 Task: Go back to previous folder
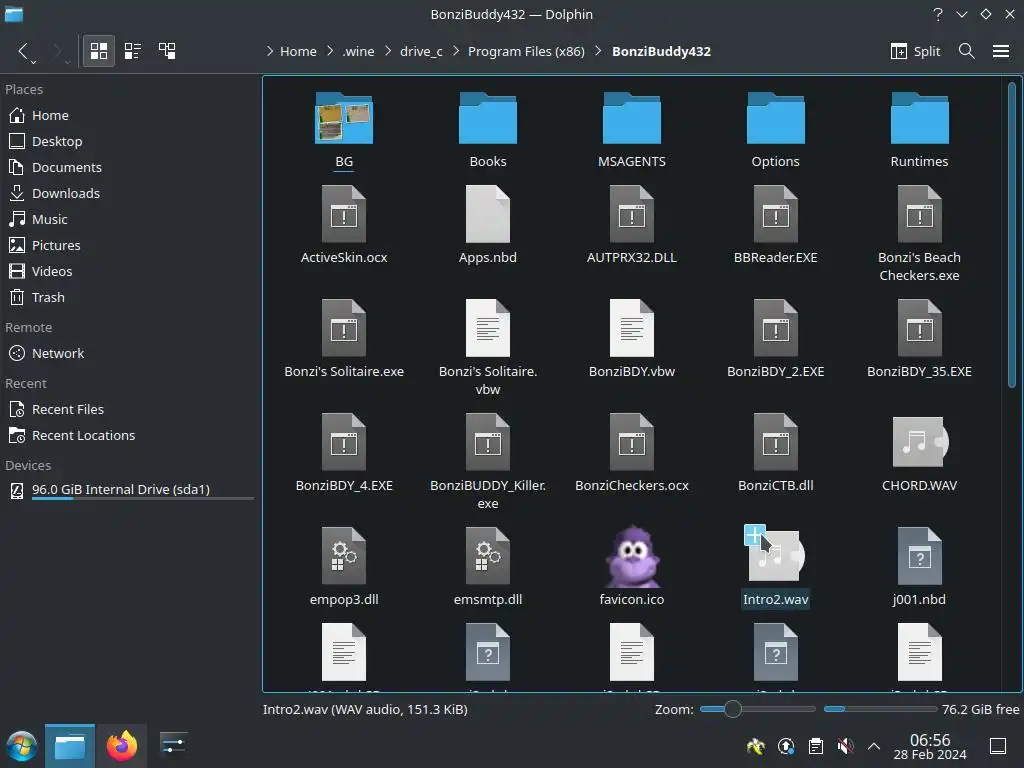click(x=24, y=51)
